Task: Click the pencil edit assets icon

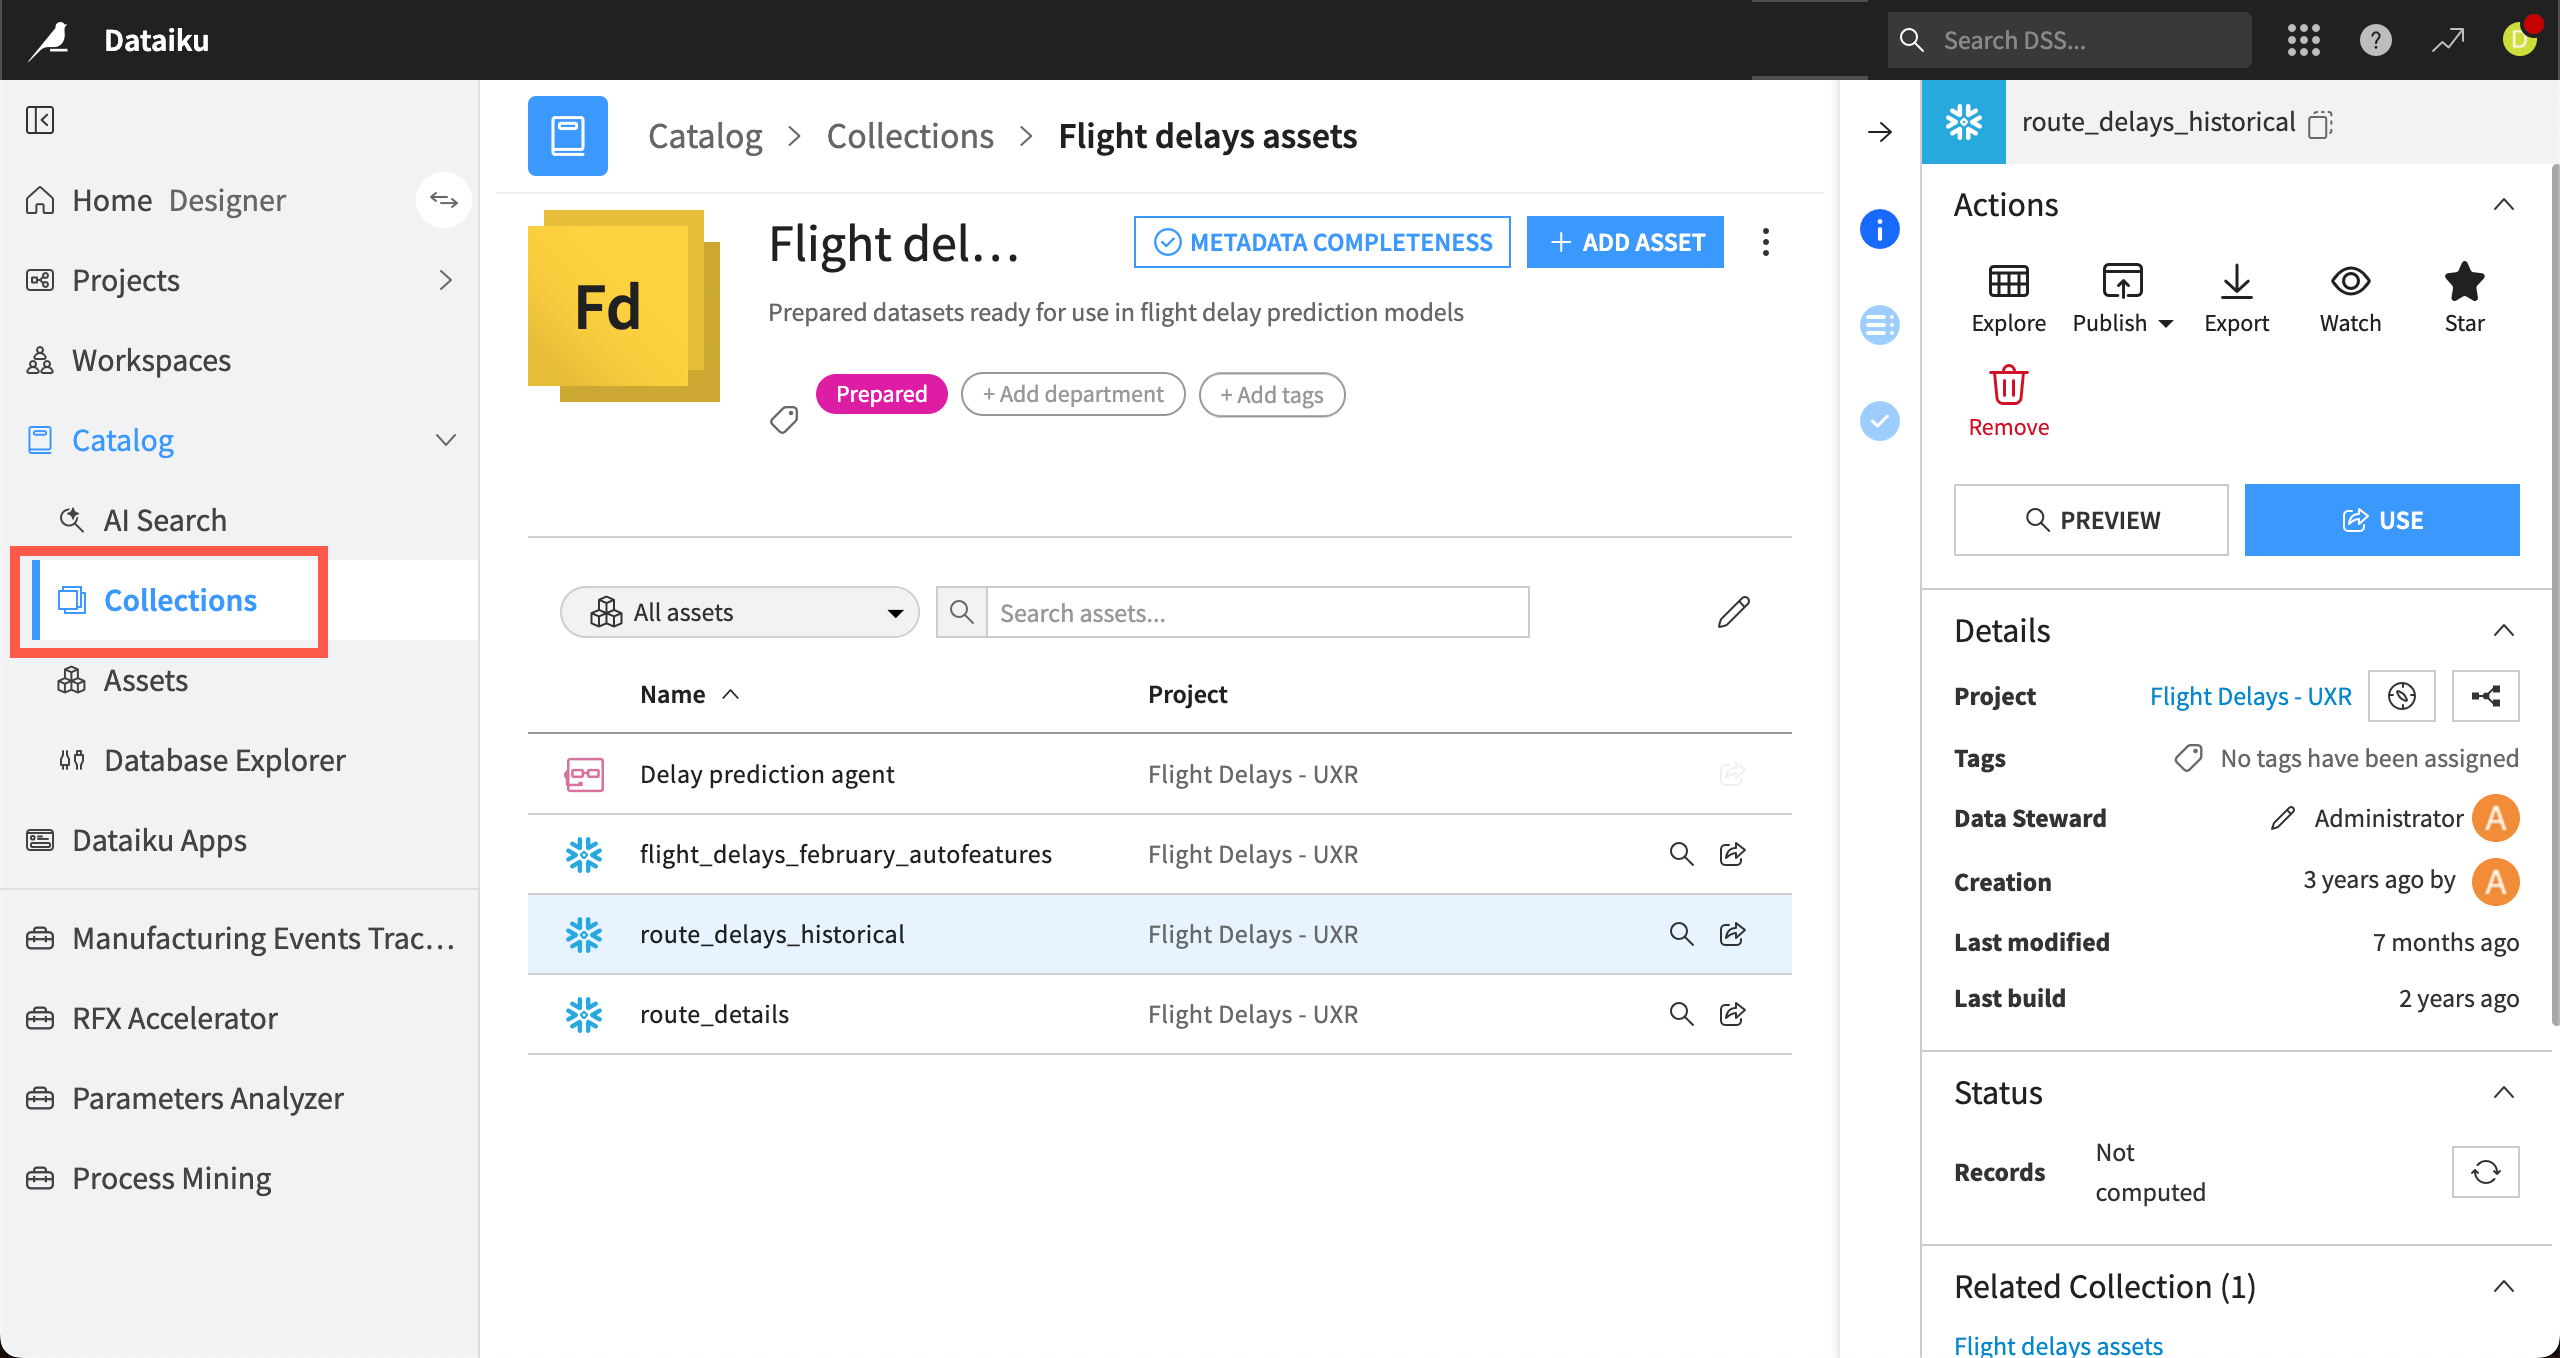Action: click(x=1733, y=612)
